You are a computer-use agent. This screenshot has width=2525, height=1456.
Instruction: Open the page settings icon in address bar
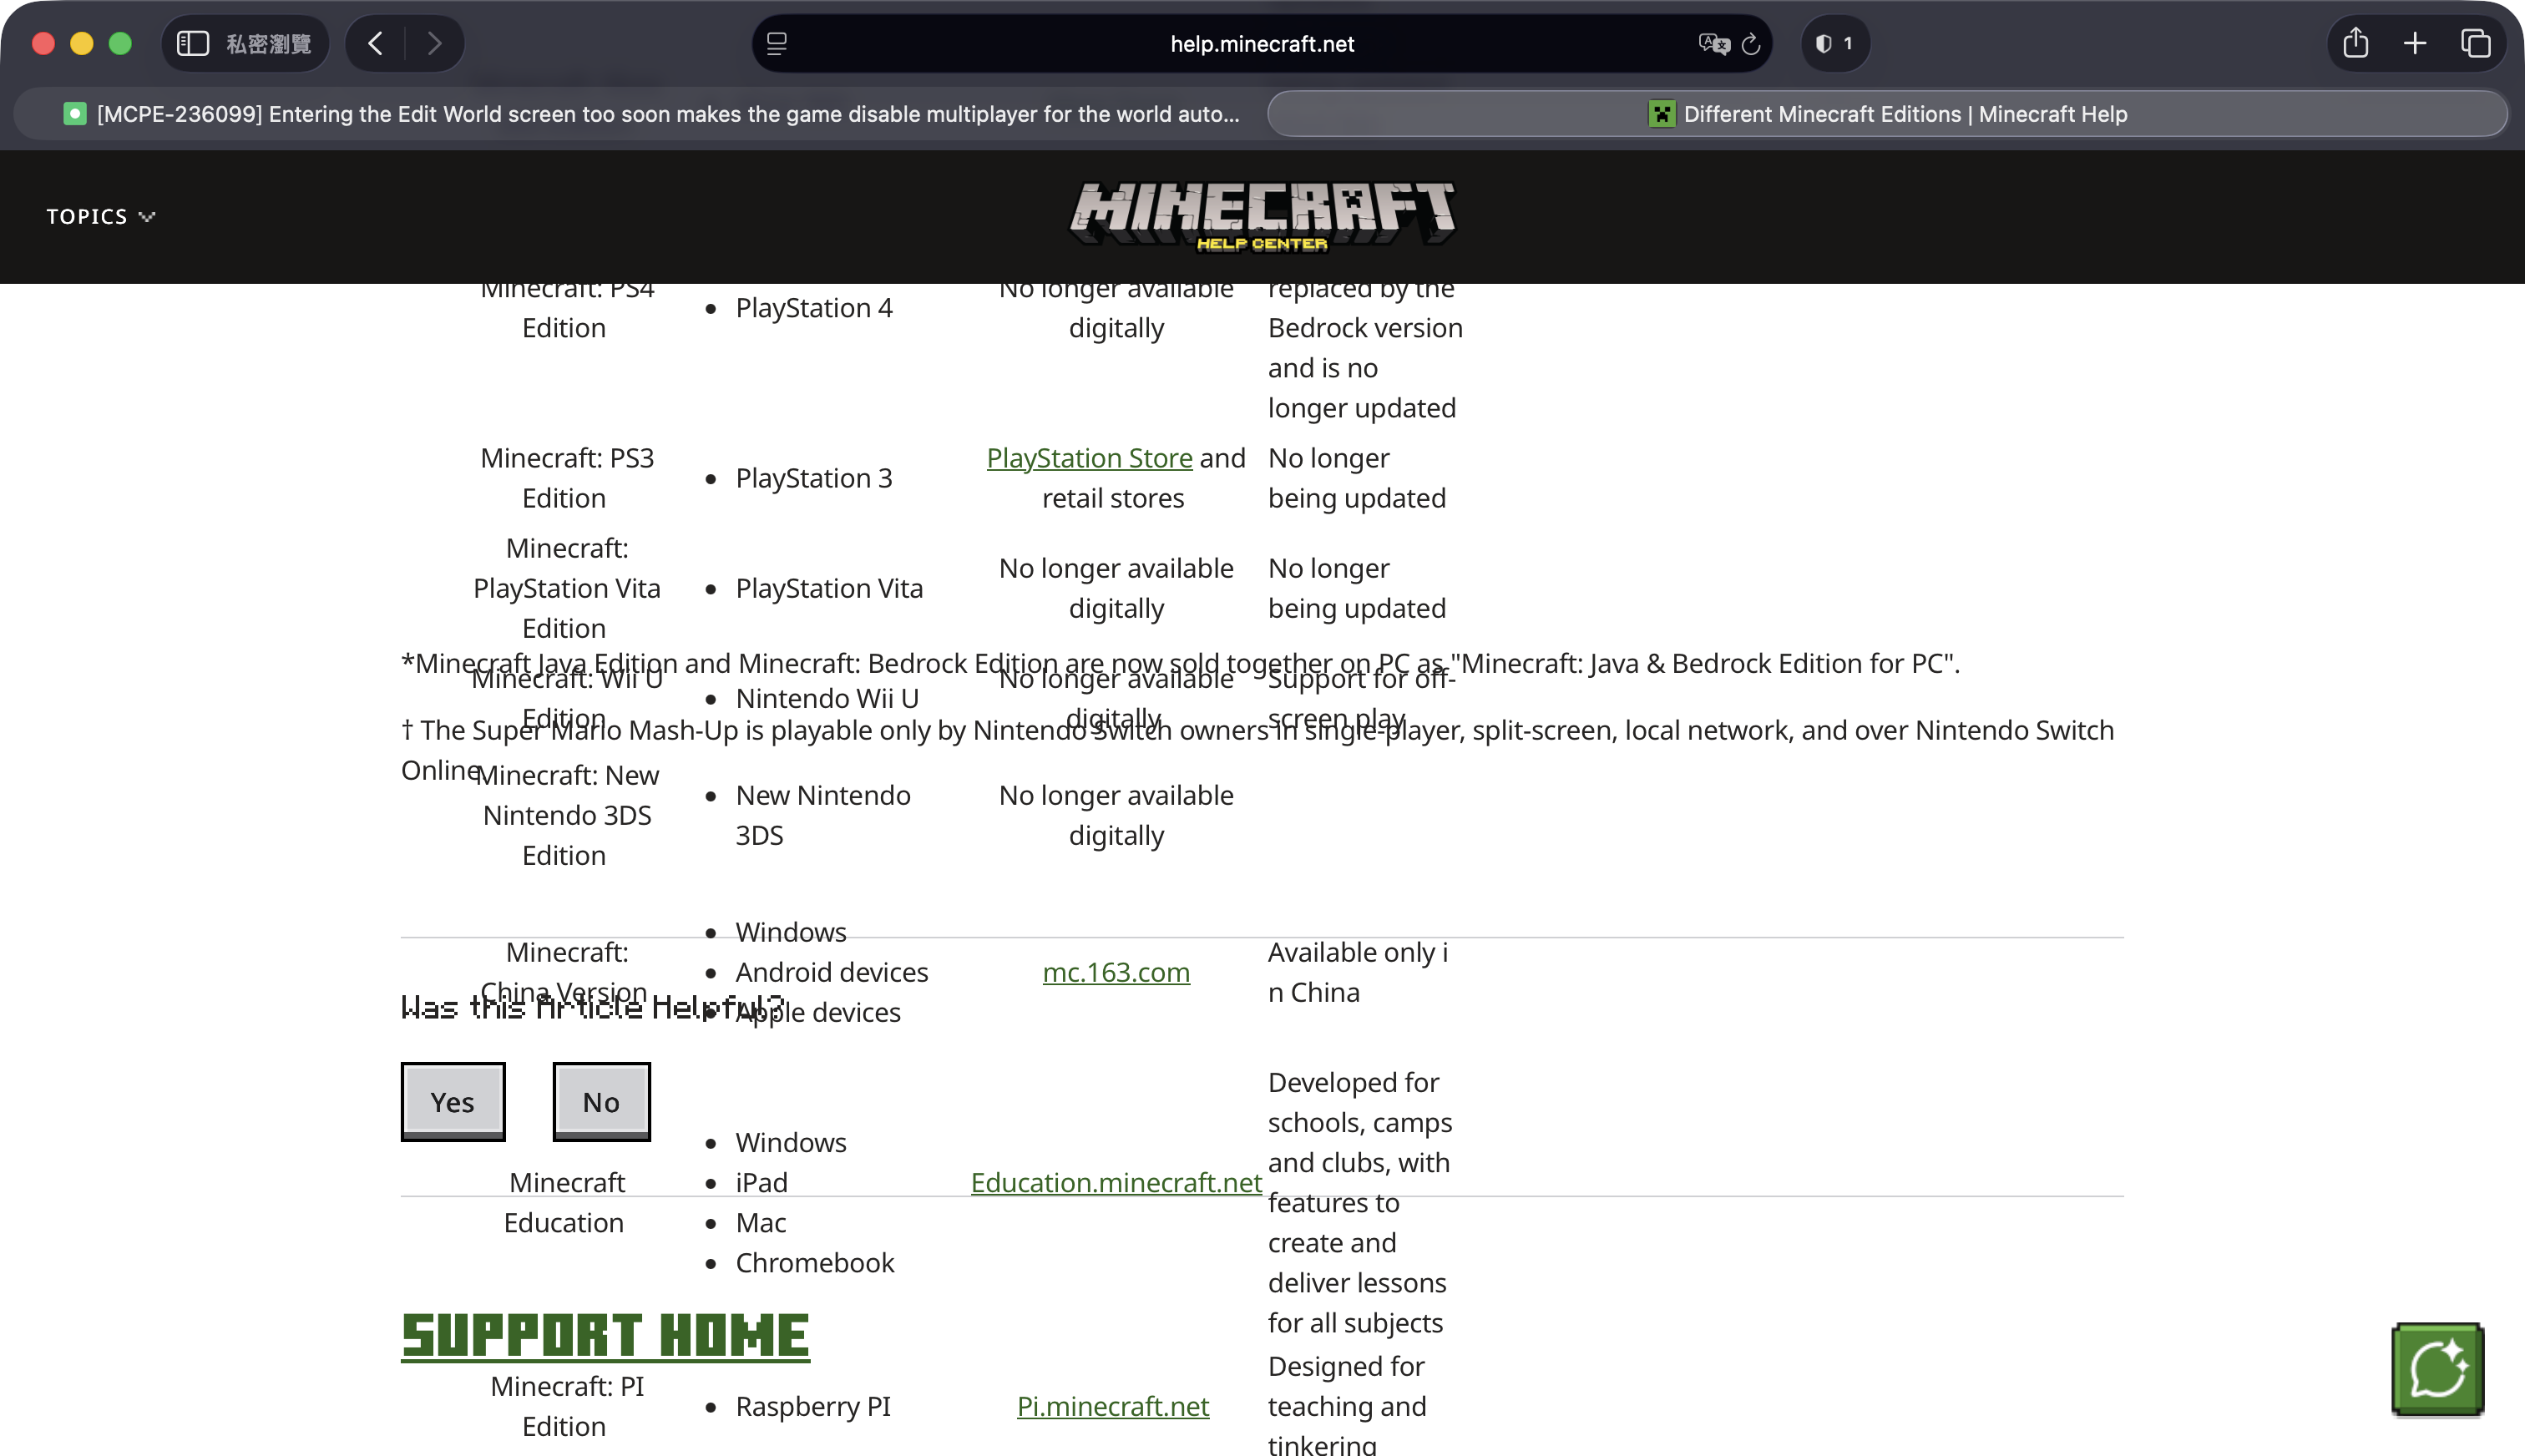coord(777,44)
